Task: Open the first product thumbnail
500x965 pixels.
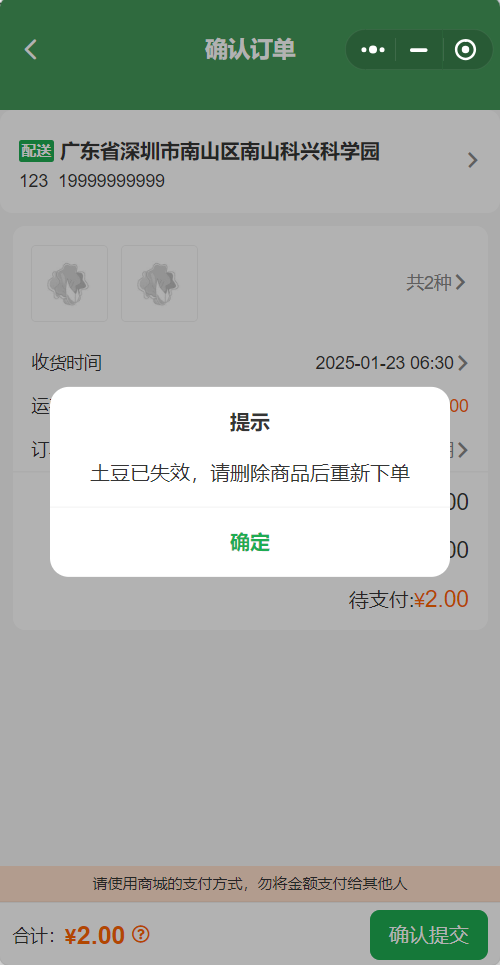Action: pos(70,283)
